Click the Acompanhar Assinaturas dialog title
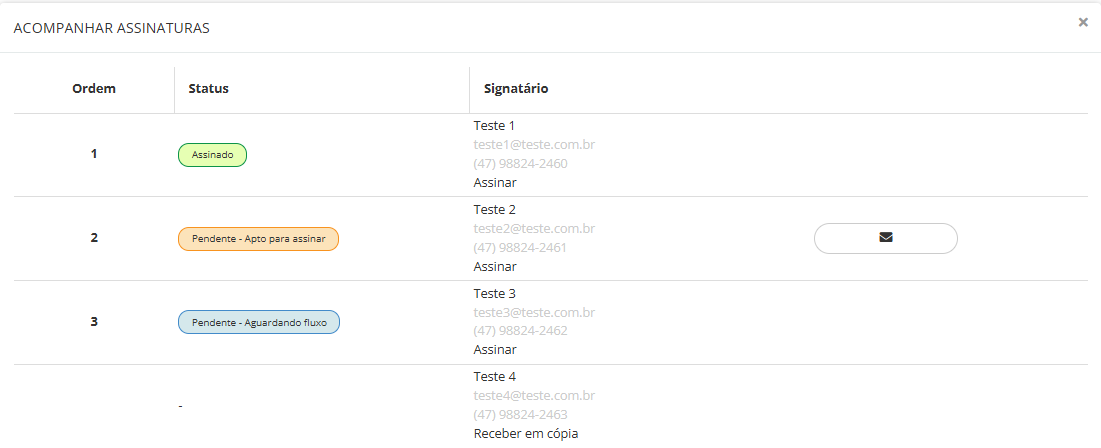Viewport: 1101px width, 448px height. [111, 29]
